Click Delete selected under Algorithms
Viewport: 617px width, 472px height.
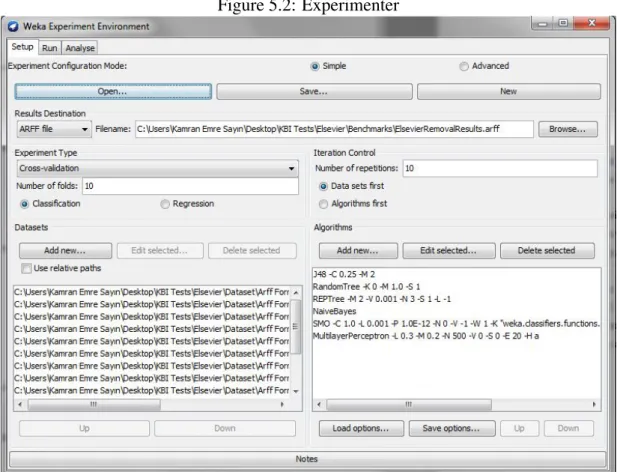547,251
